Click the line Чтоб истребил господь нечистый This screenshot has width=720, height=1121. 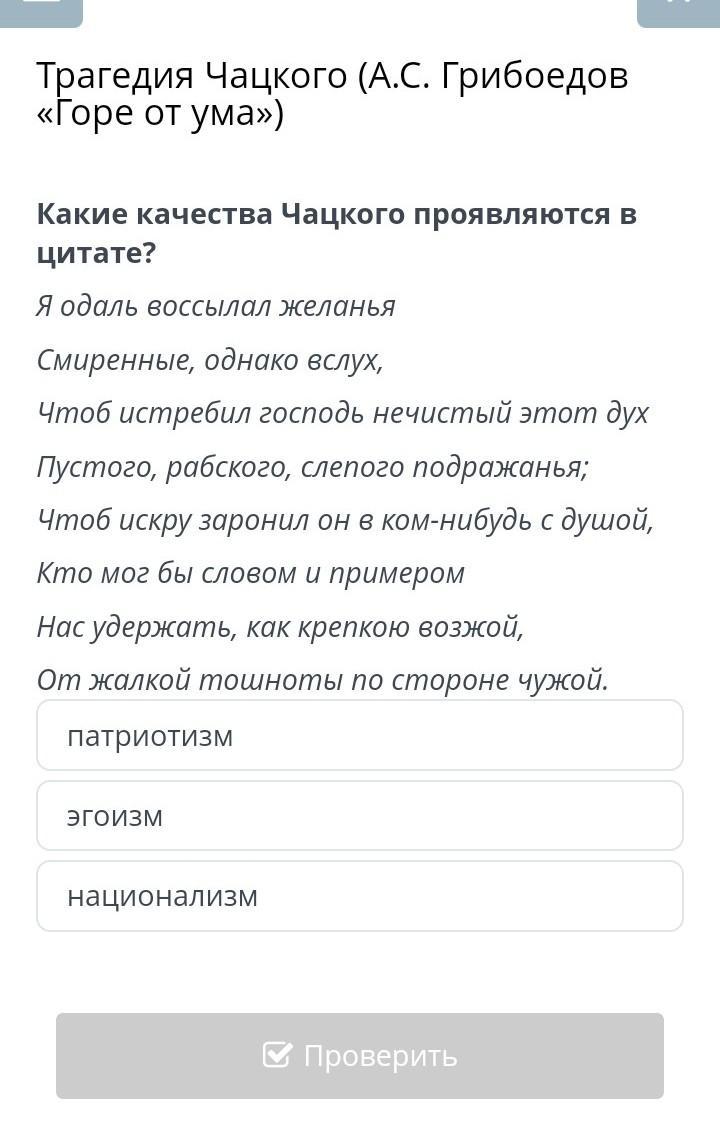343,413
